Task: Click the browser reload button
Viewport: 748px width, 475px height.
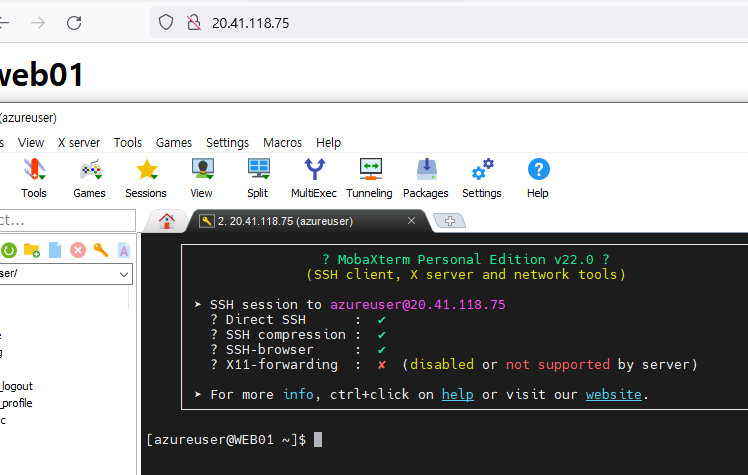Action: point(74,22)
